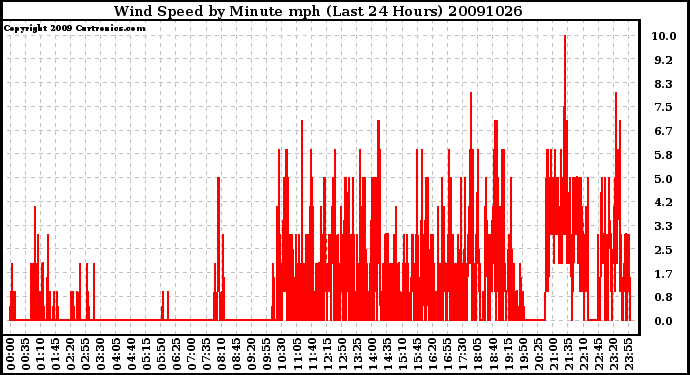Image resolution: width=690 pixels, height=375 pixels.
Task: Click the 'Copyright 2009 Cartronics.com' text
Action: tap(74, 28)
